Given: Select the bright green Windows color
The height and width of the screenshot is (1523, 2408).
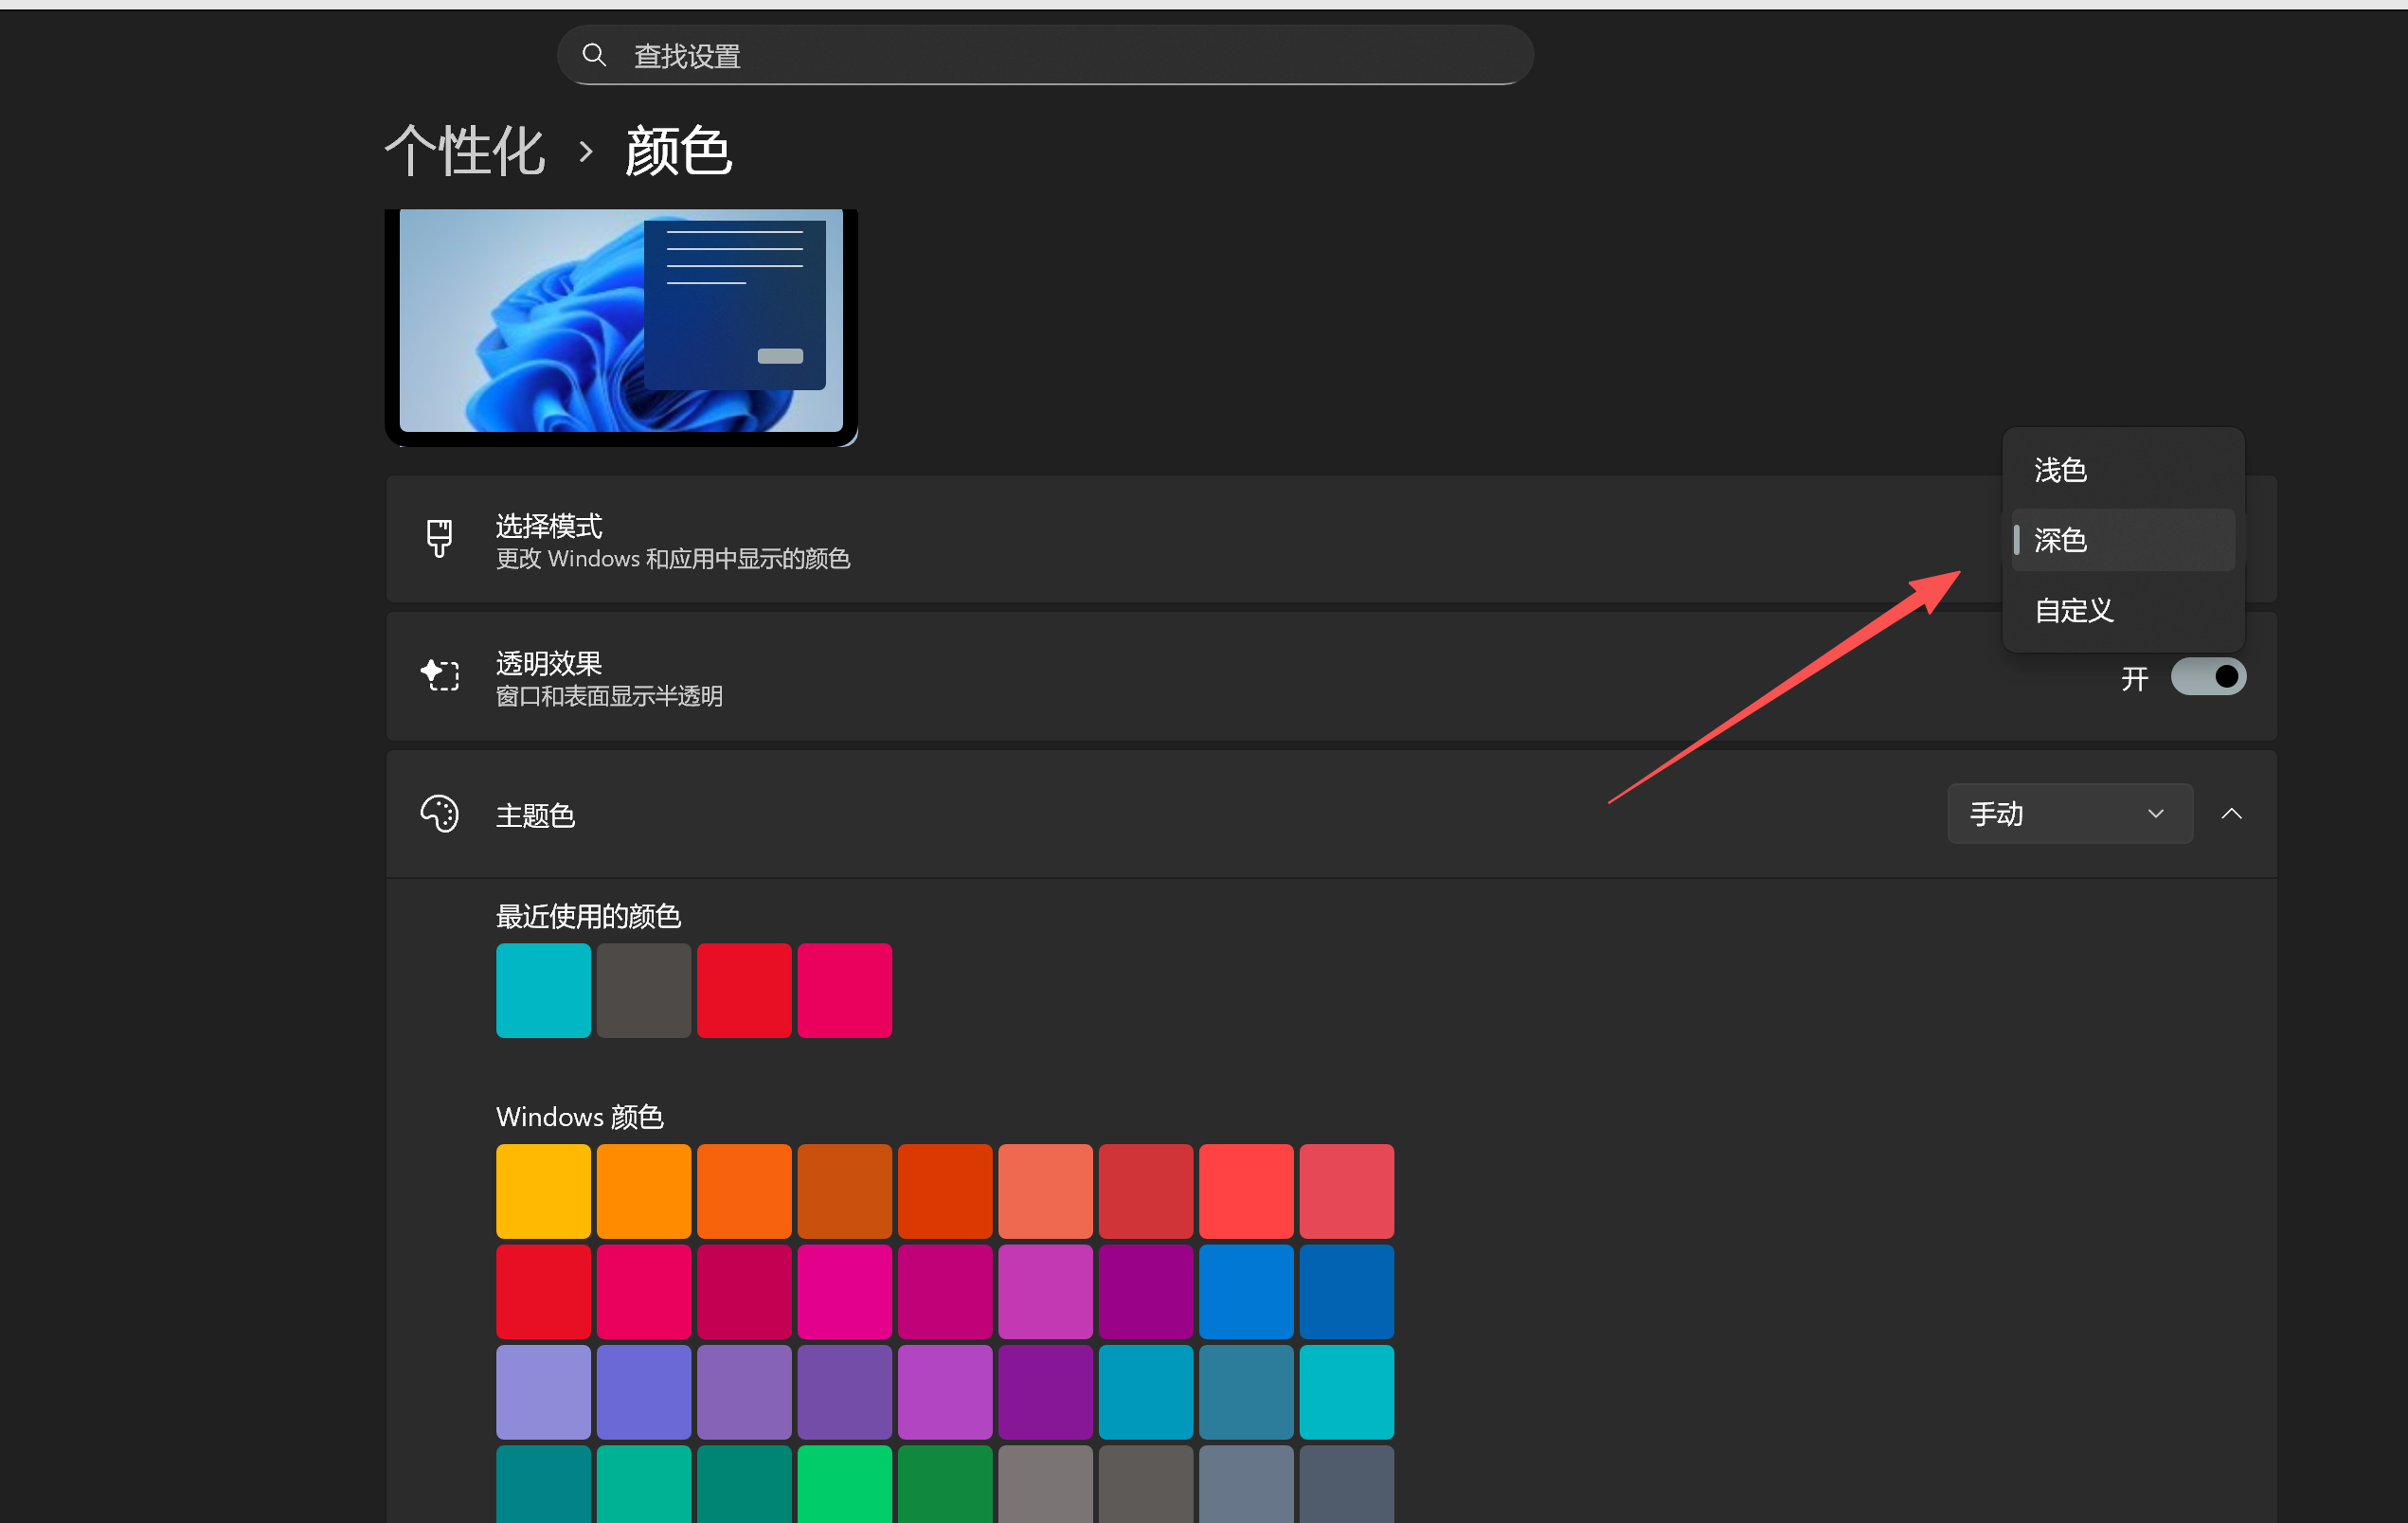Looking at the screenshot, I should pos(845,1487).
